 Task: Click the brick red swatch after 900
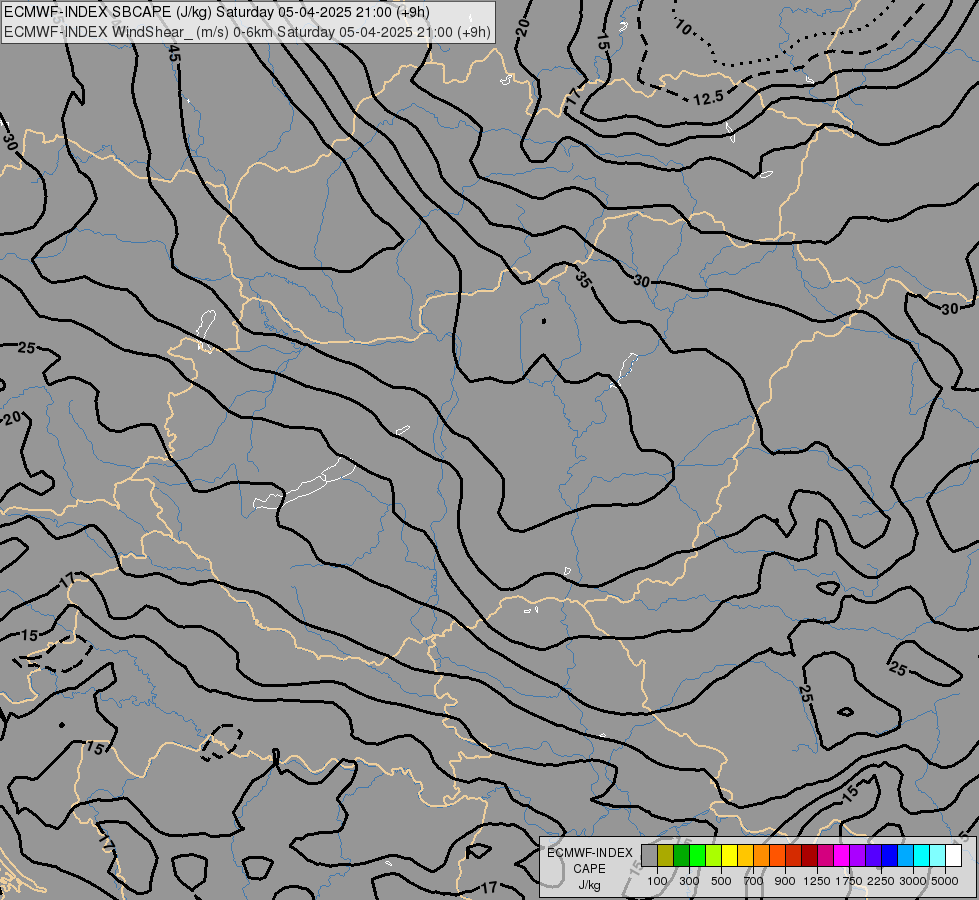[x=794, y=855]
